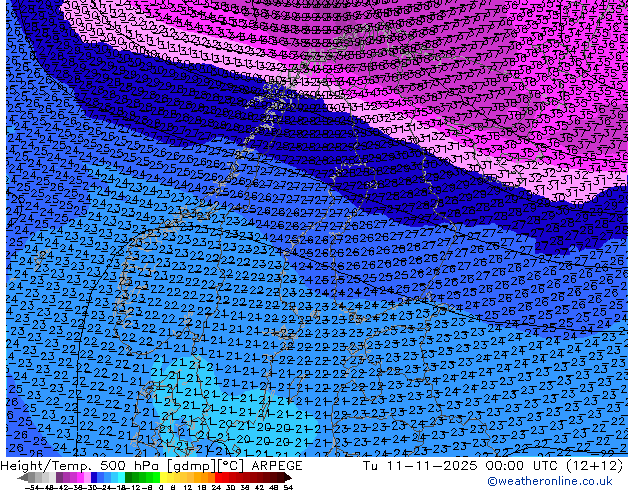Pick the dark maroon end of the temperature scale
The image size is (634, 490).
[287, 478]
